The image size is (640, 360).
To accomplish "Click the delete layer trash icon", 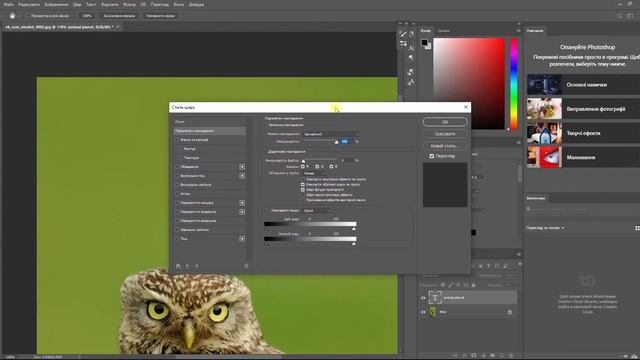I will (511, 356).
